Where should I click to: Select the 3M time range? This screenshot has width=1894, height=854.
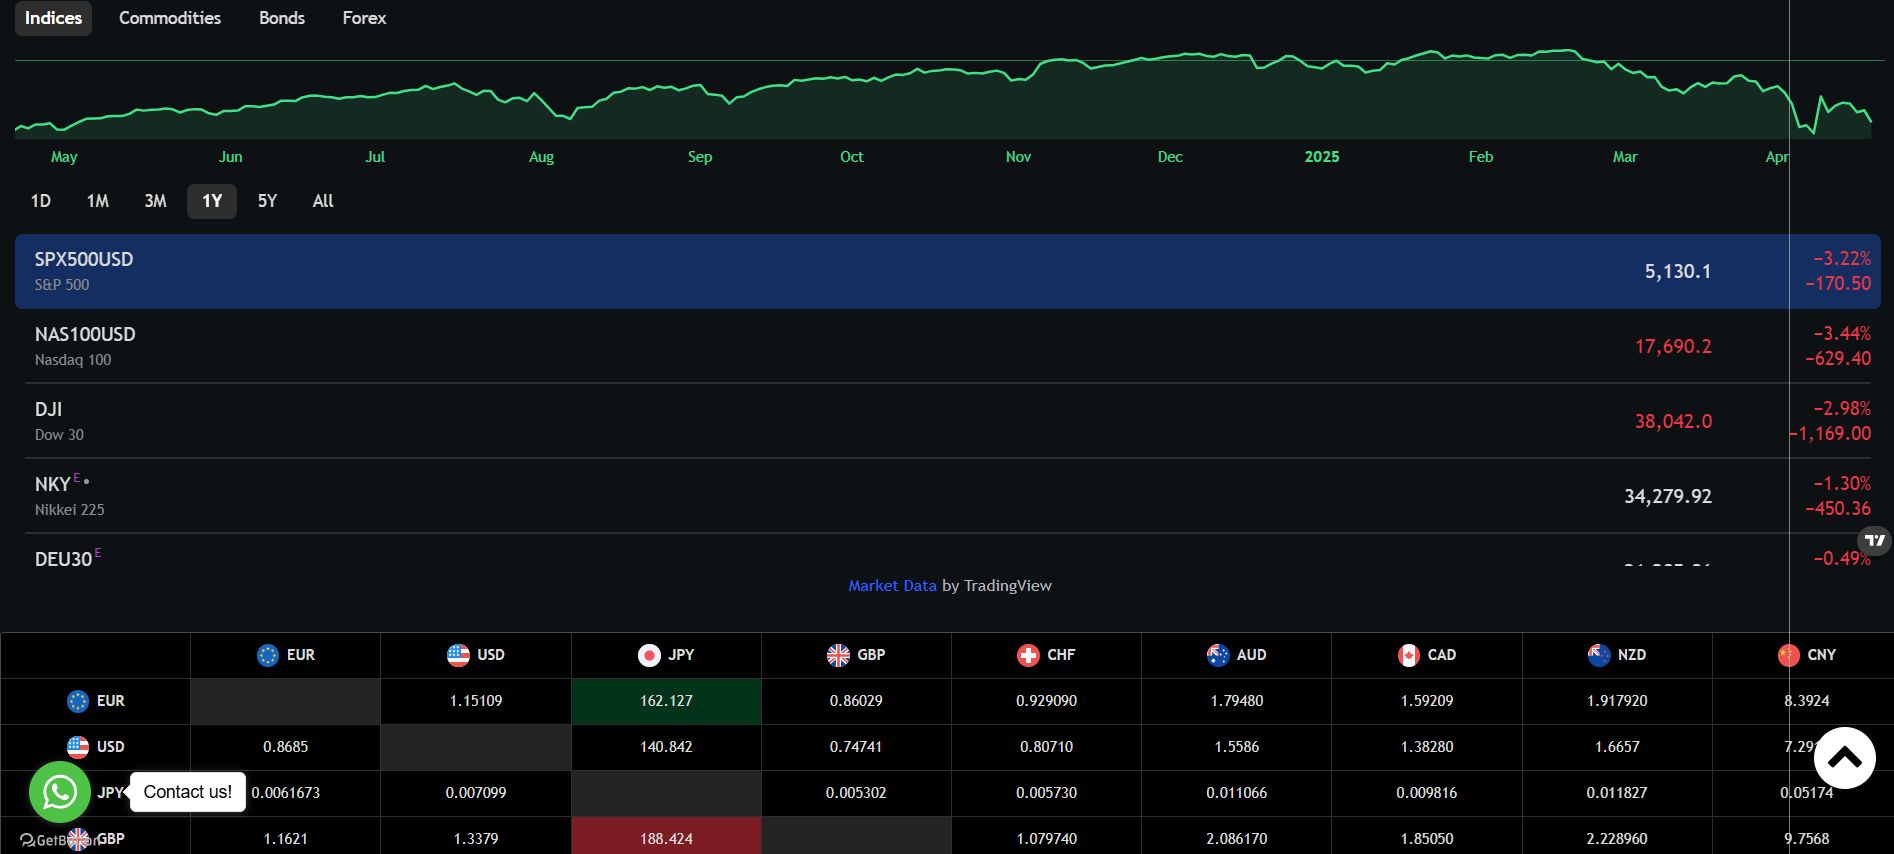tap(155, 201)
